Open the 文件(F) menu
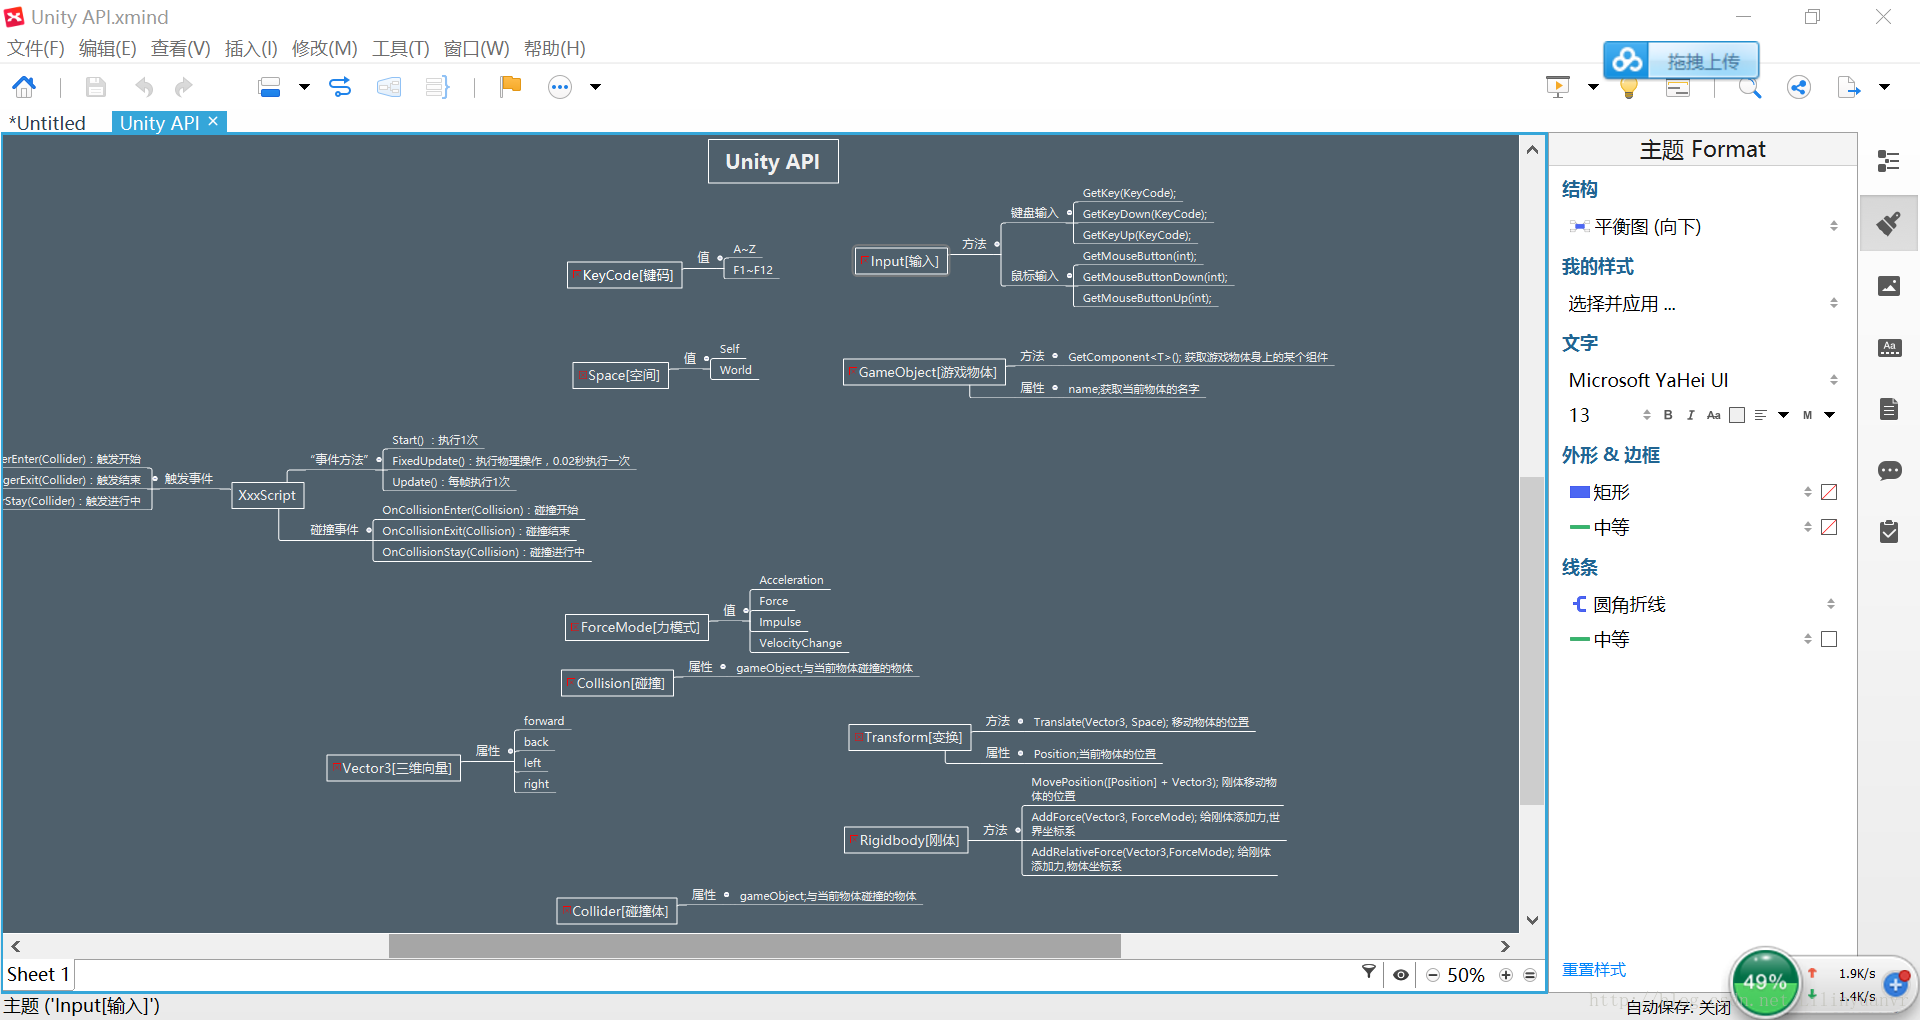The image size is (1920, 1020). click(36, 48)
